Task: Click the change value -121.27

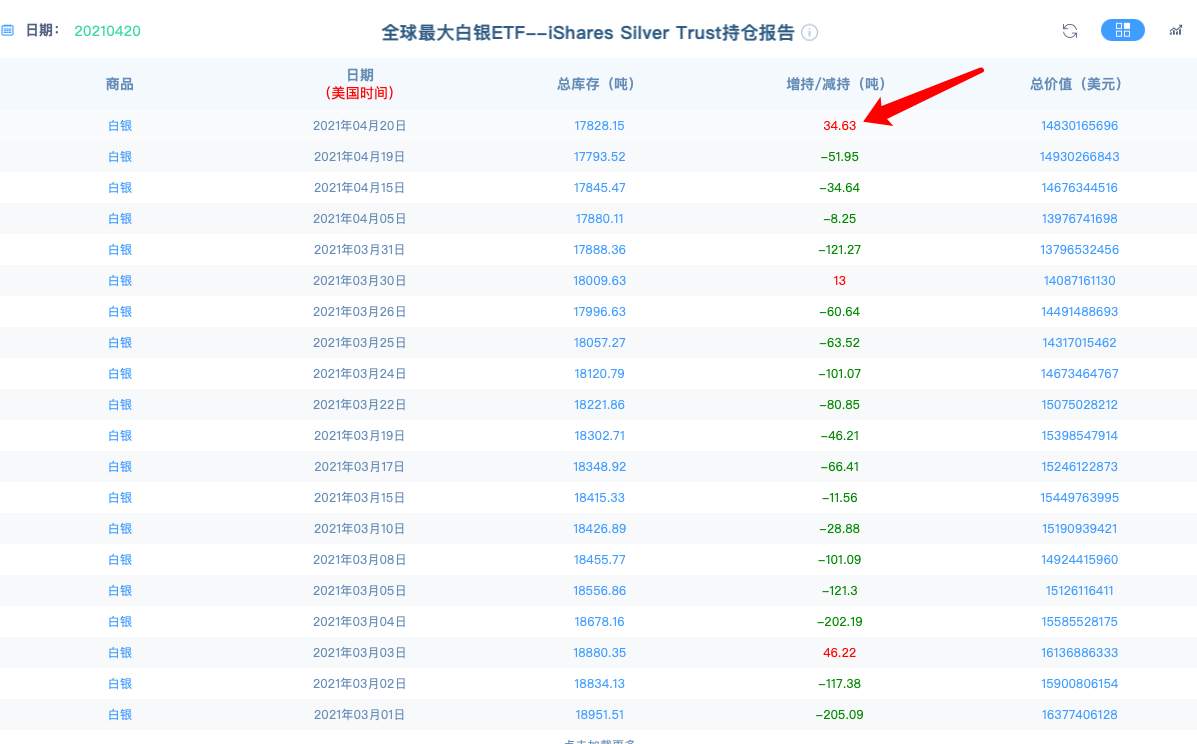Action: (839, 250)
